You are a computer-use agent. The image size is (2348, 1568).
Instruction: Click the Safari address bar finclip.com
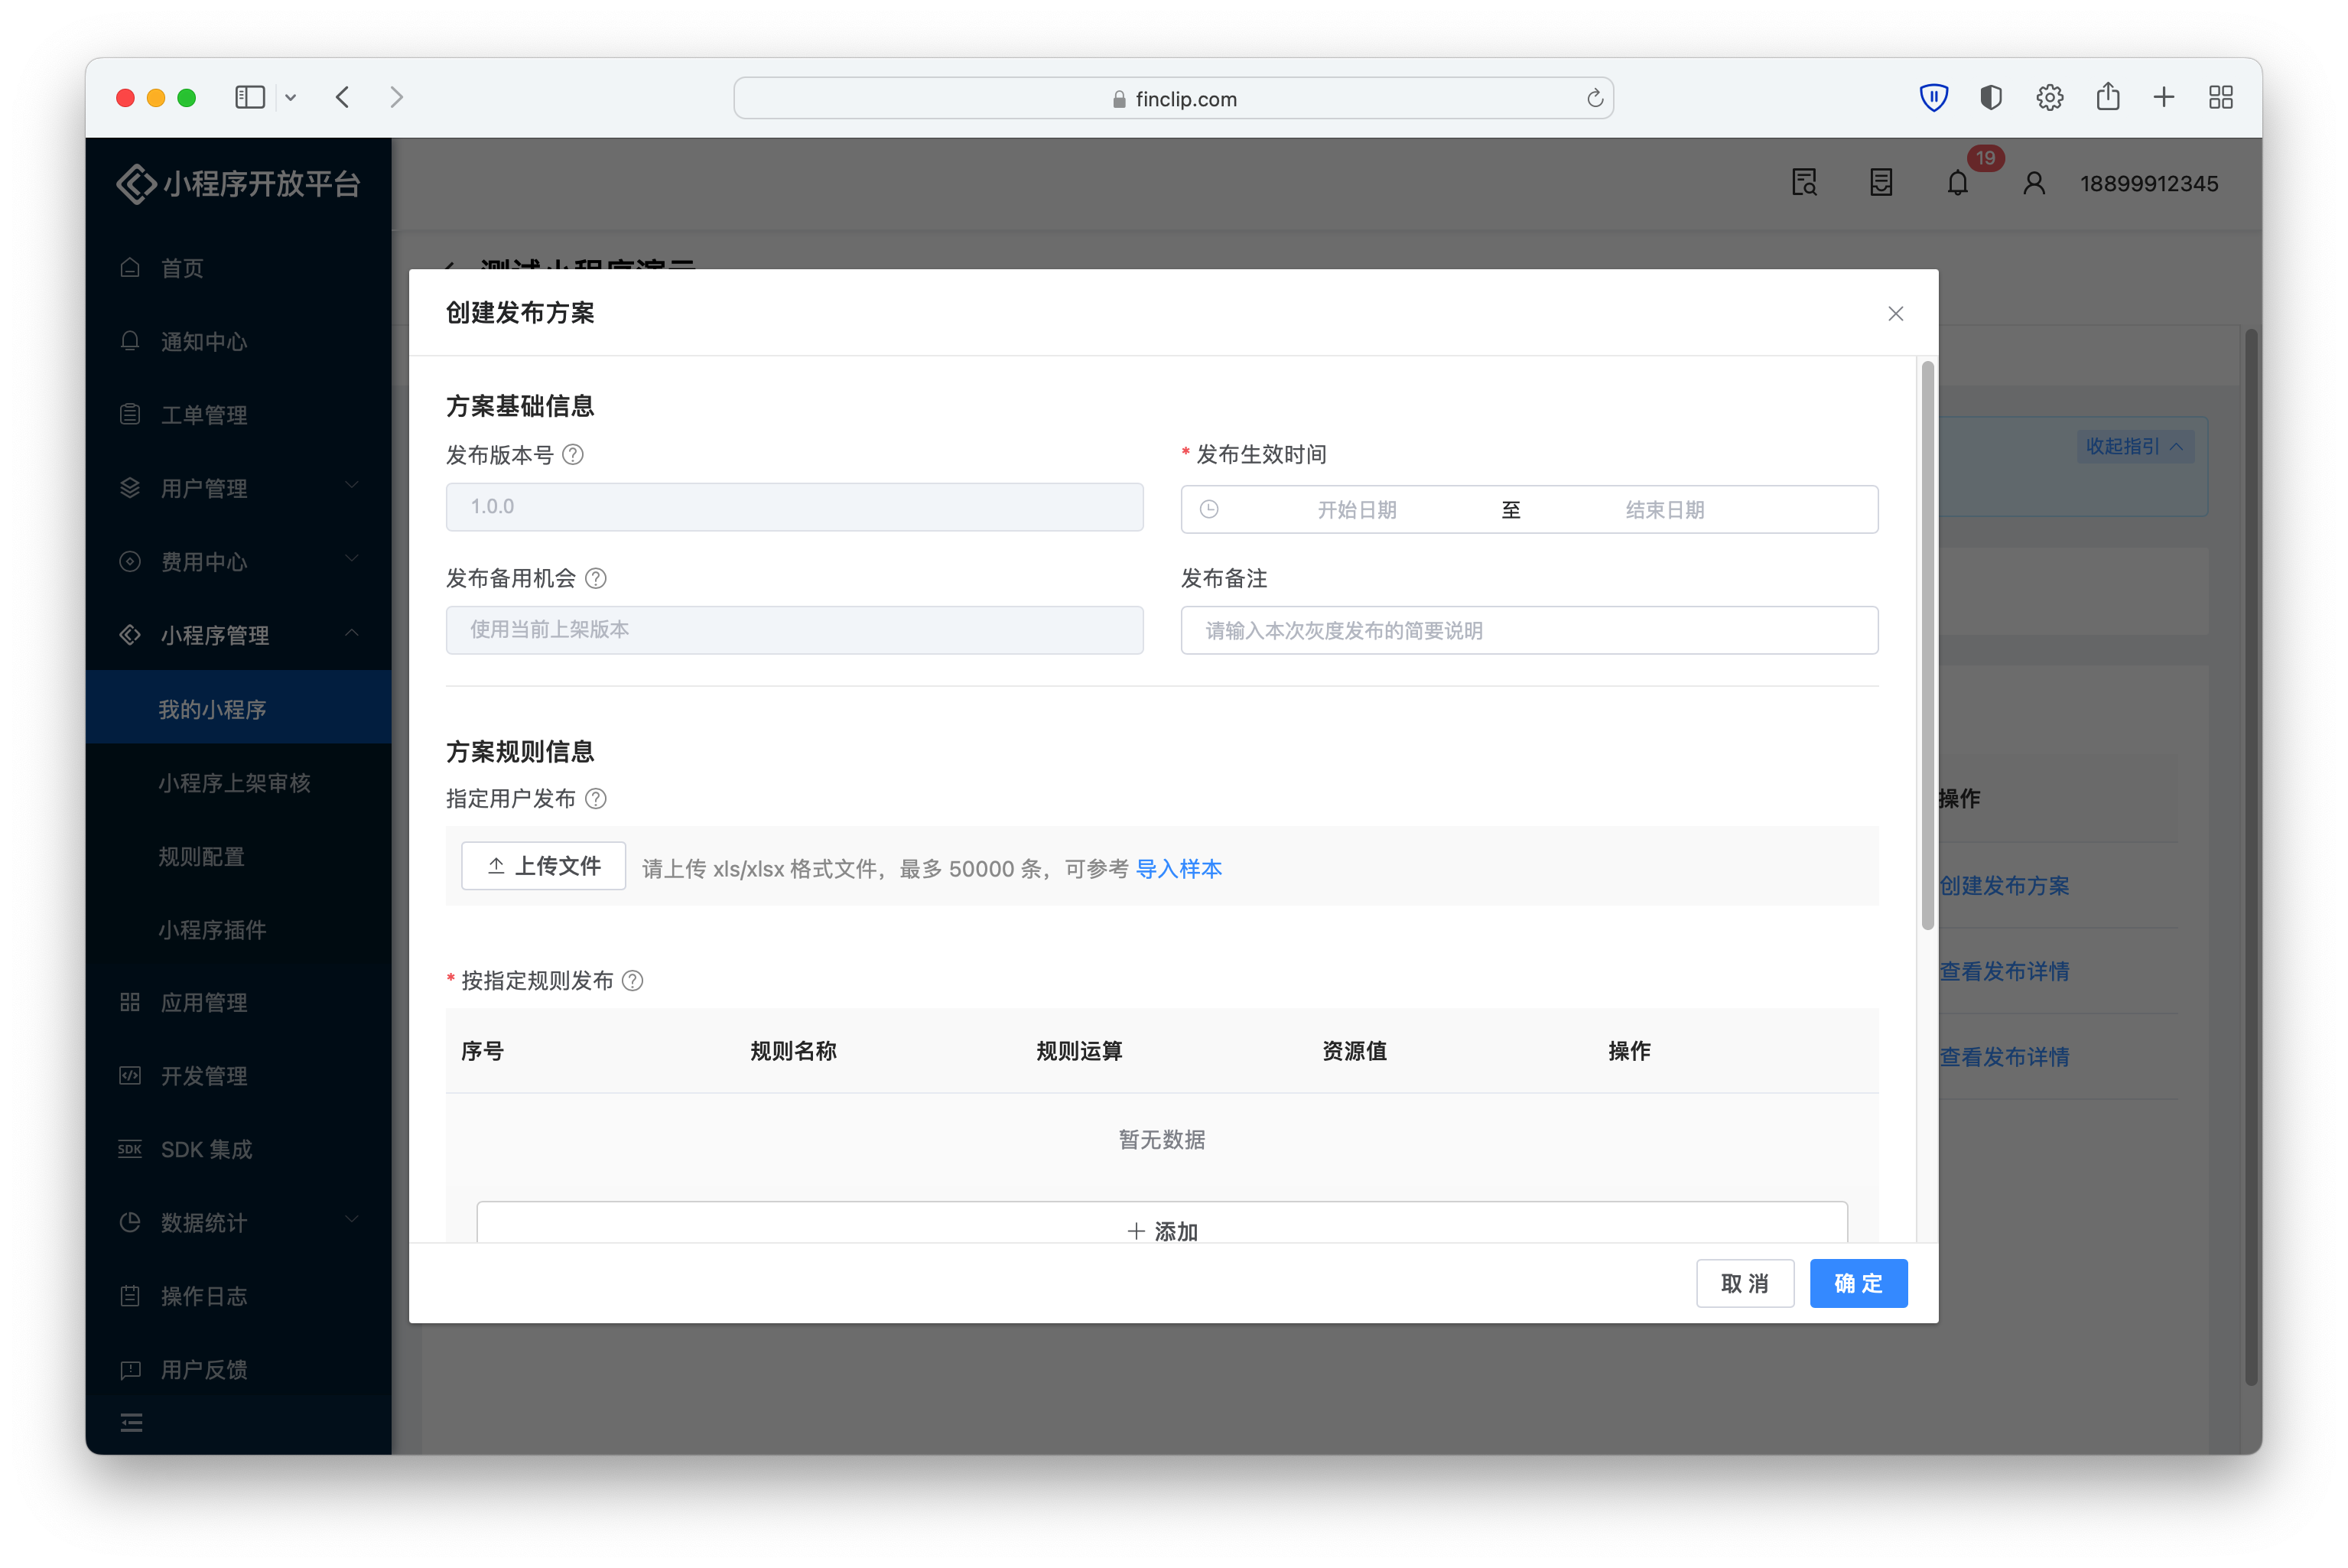(1173, 98)
